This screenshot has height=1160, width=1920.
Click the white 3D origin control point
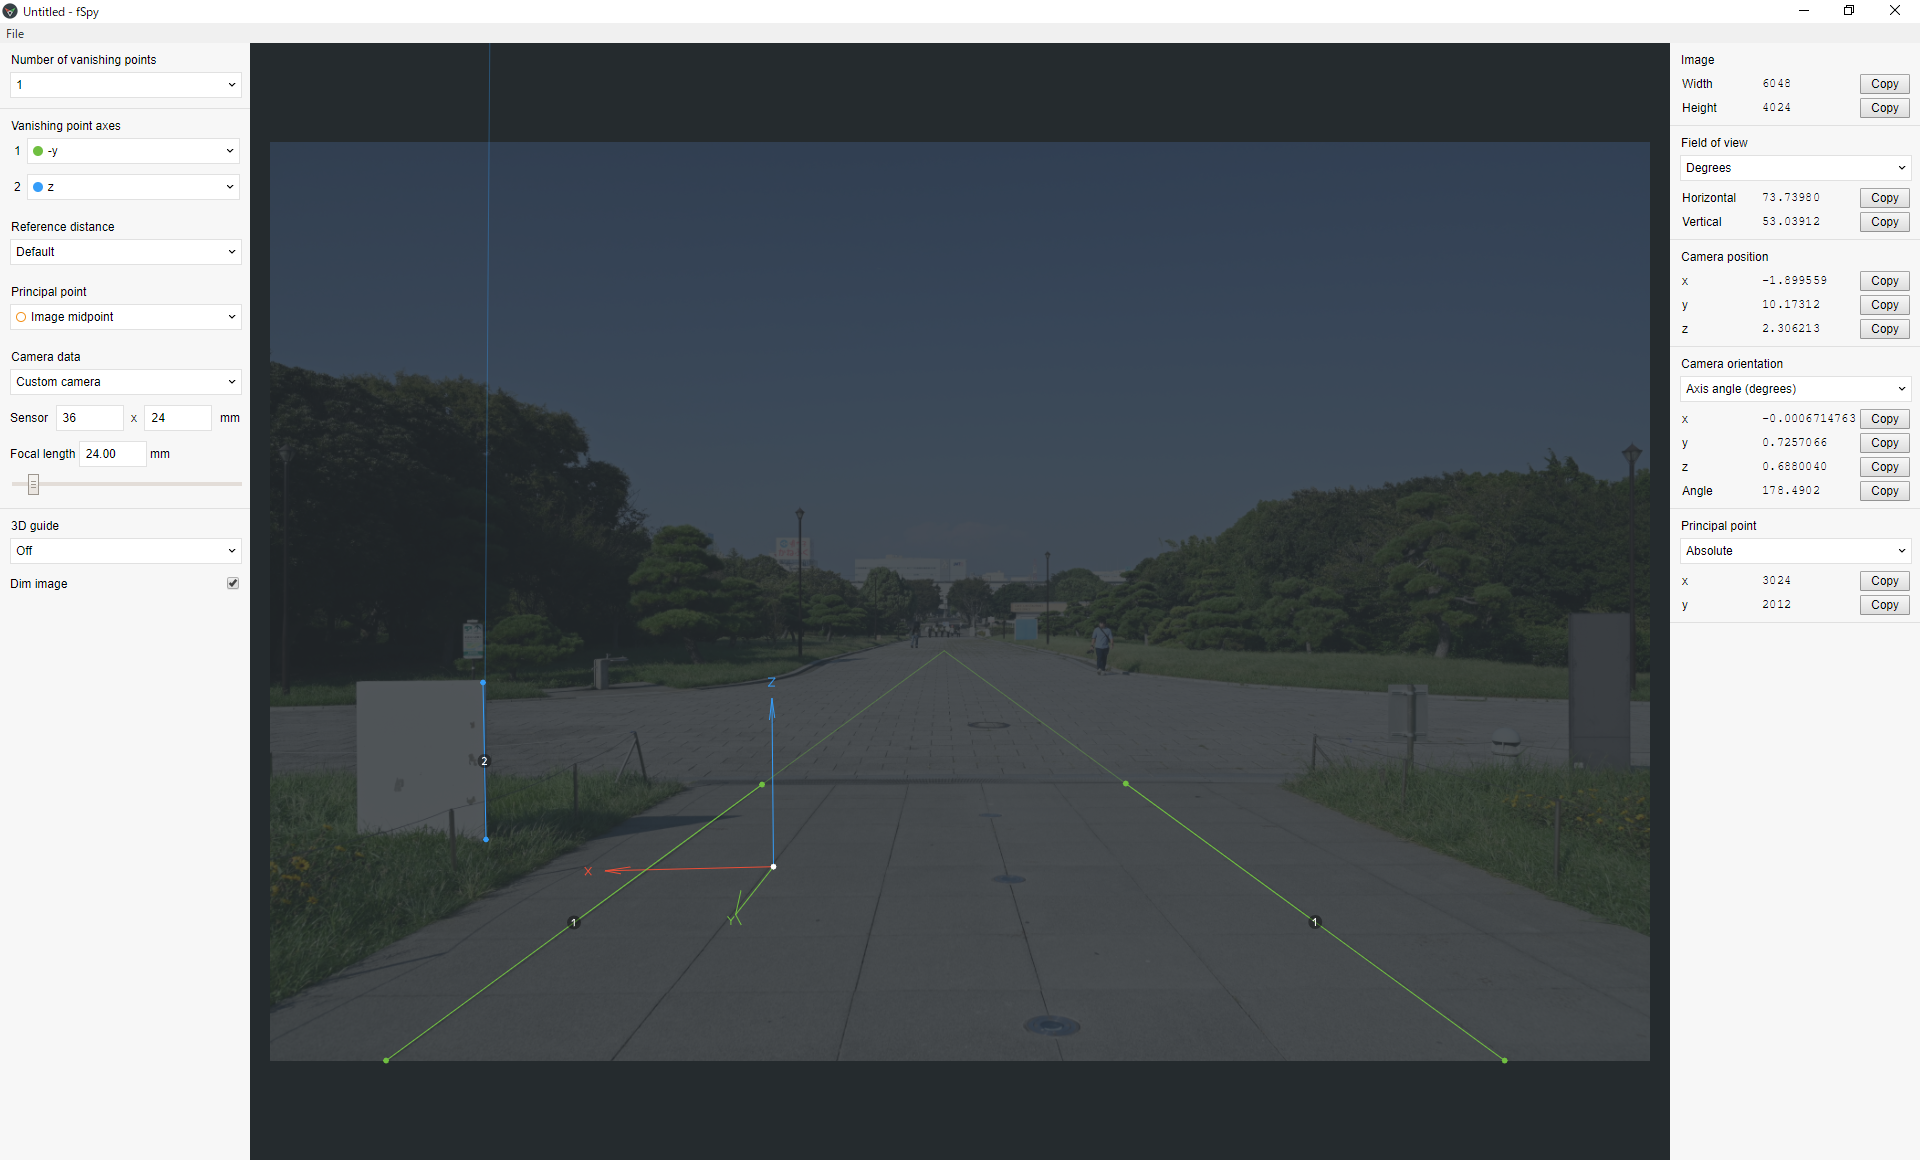(773, 867)
